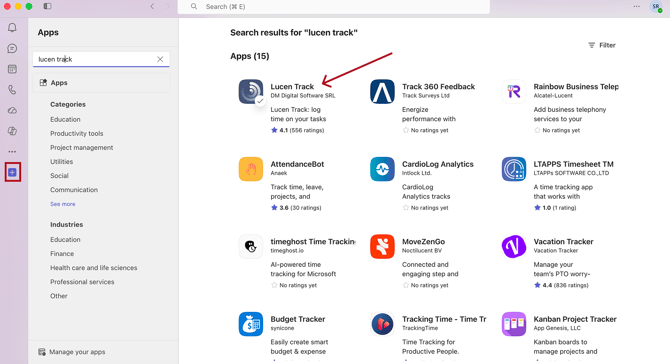Go back with the left arrow

pos(152,6)
